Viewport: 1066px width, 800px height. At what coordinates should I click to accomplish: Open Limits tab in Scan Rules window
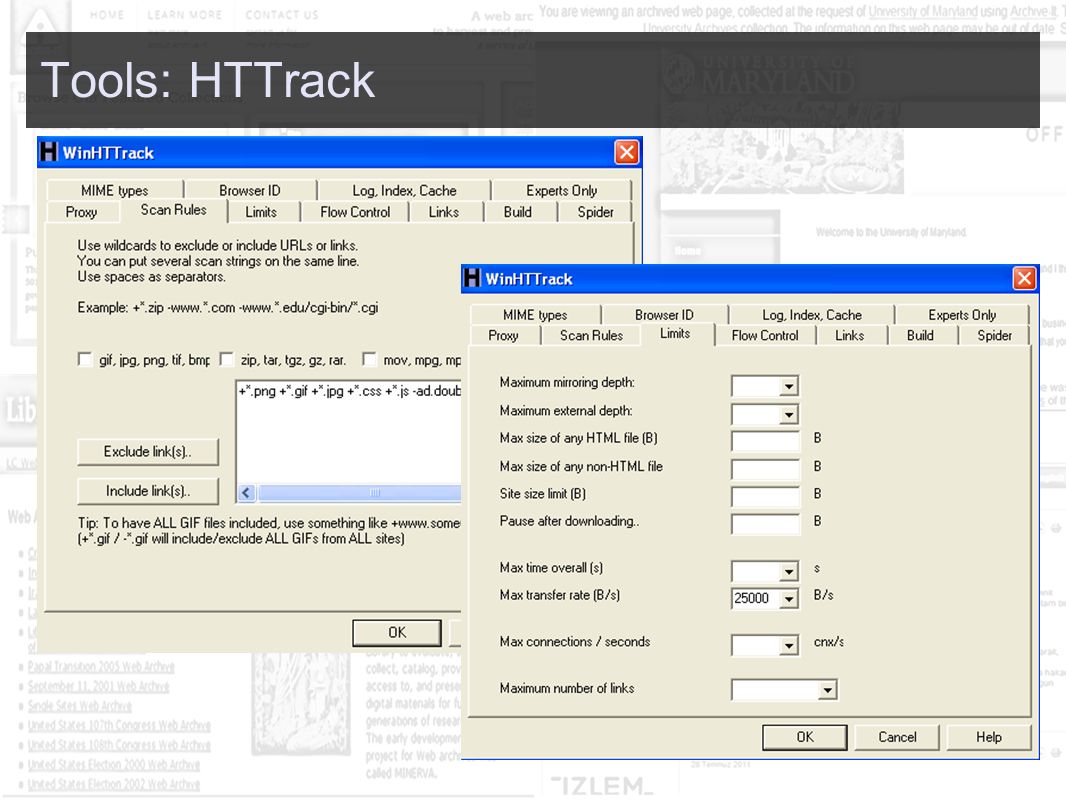pos(261,212)
